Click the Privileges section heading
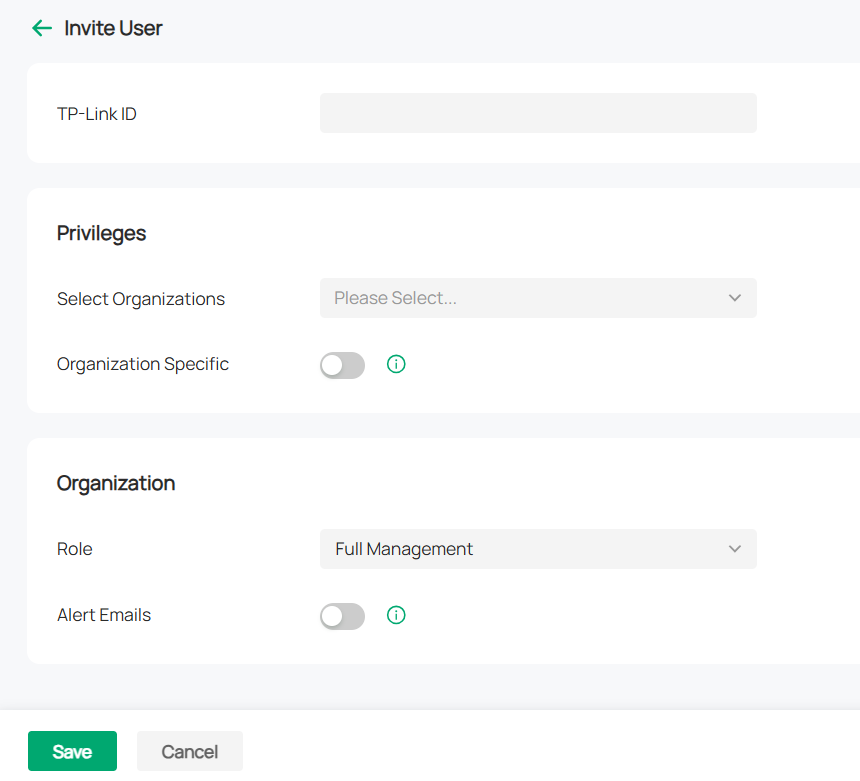Screen dimensions: 860x781 (101, 233)
